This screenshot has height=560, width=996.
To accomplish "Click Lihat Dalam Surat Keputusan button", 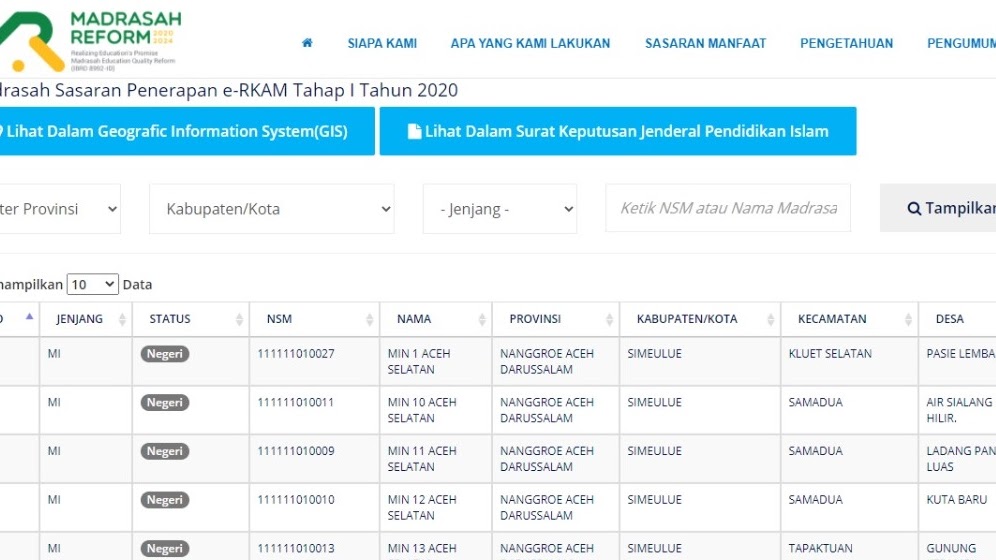I will pyautogui.click(x=617, y=131).
